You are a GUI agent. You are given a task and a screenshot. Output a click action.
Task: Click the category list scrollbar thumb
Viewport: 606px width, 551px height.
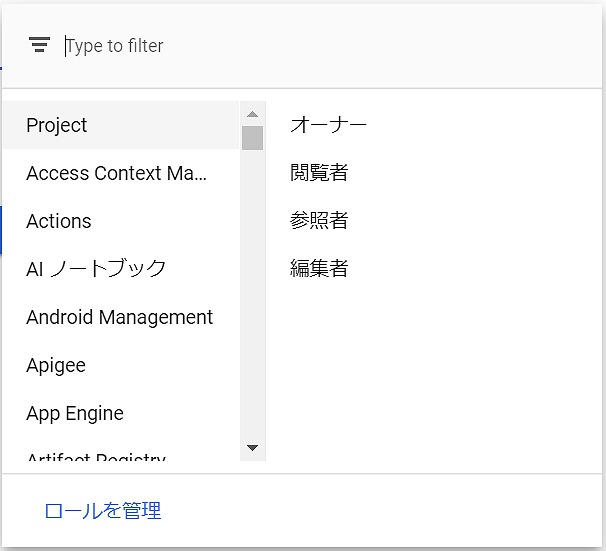pos(252,138)
